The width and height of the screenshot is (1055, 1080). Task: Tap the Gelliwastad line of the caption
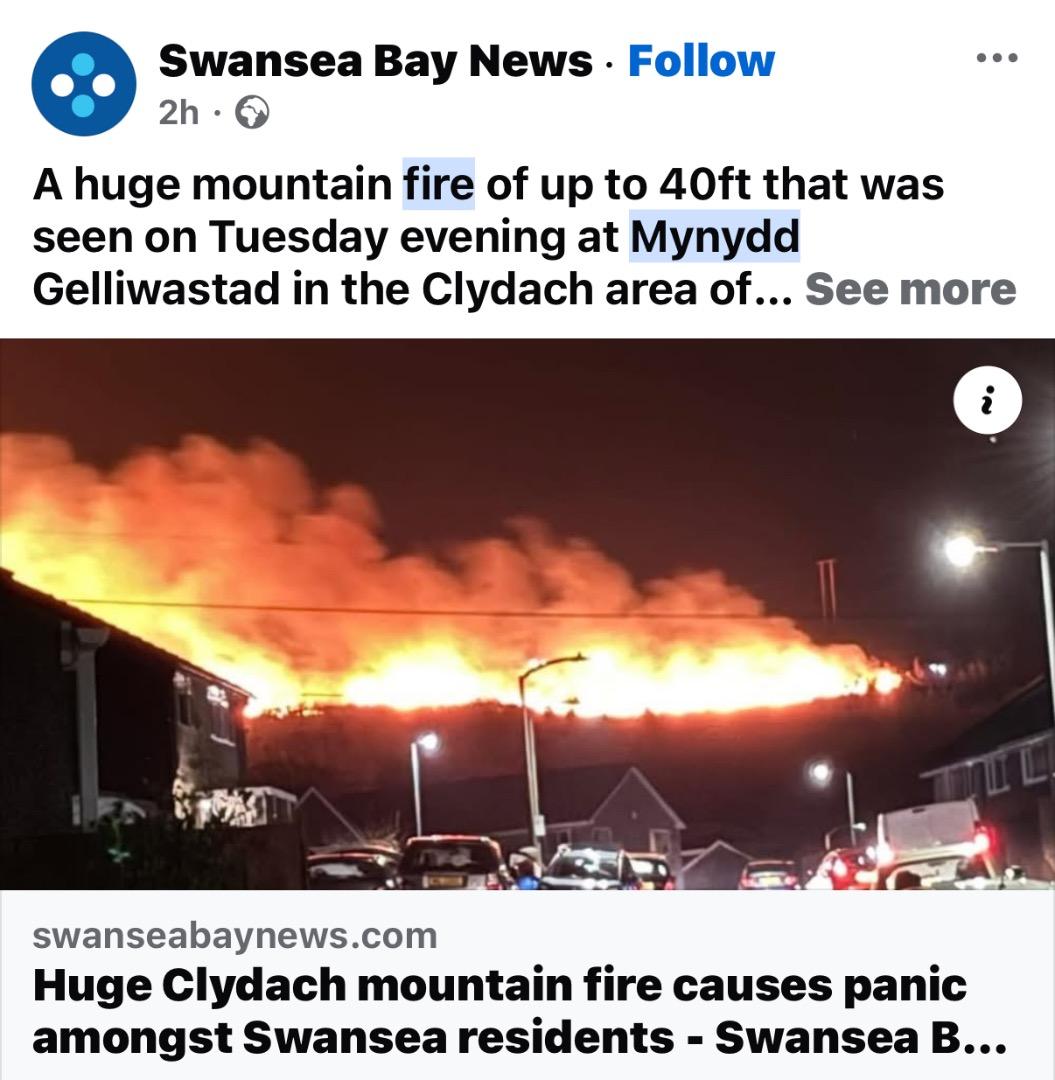(x=412, y=289)
